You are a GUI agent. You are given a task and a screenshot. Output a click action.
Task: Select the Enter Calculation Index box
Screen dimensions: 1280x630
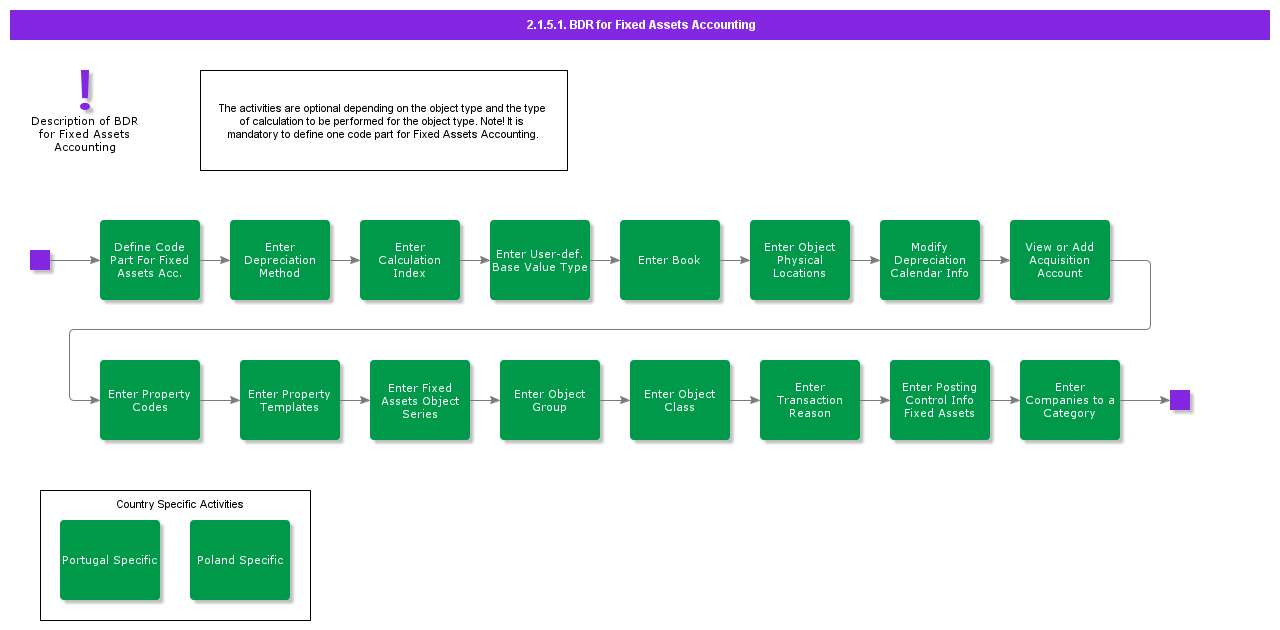point(410,260)
